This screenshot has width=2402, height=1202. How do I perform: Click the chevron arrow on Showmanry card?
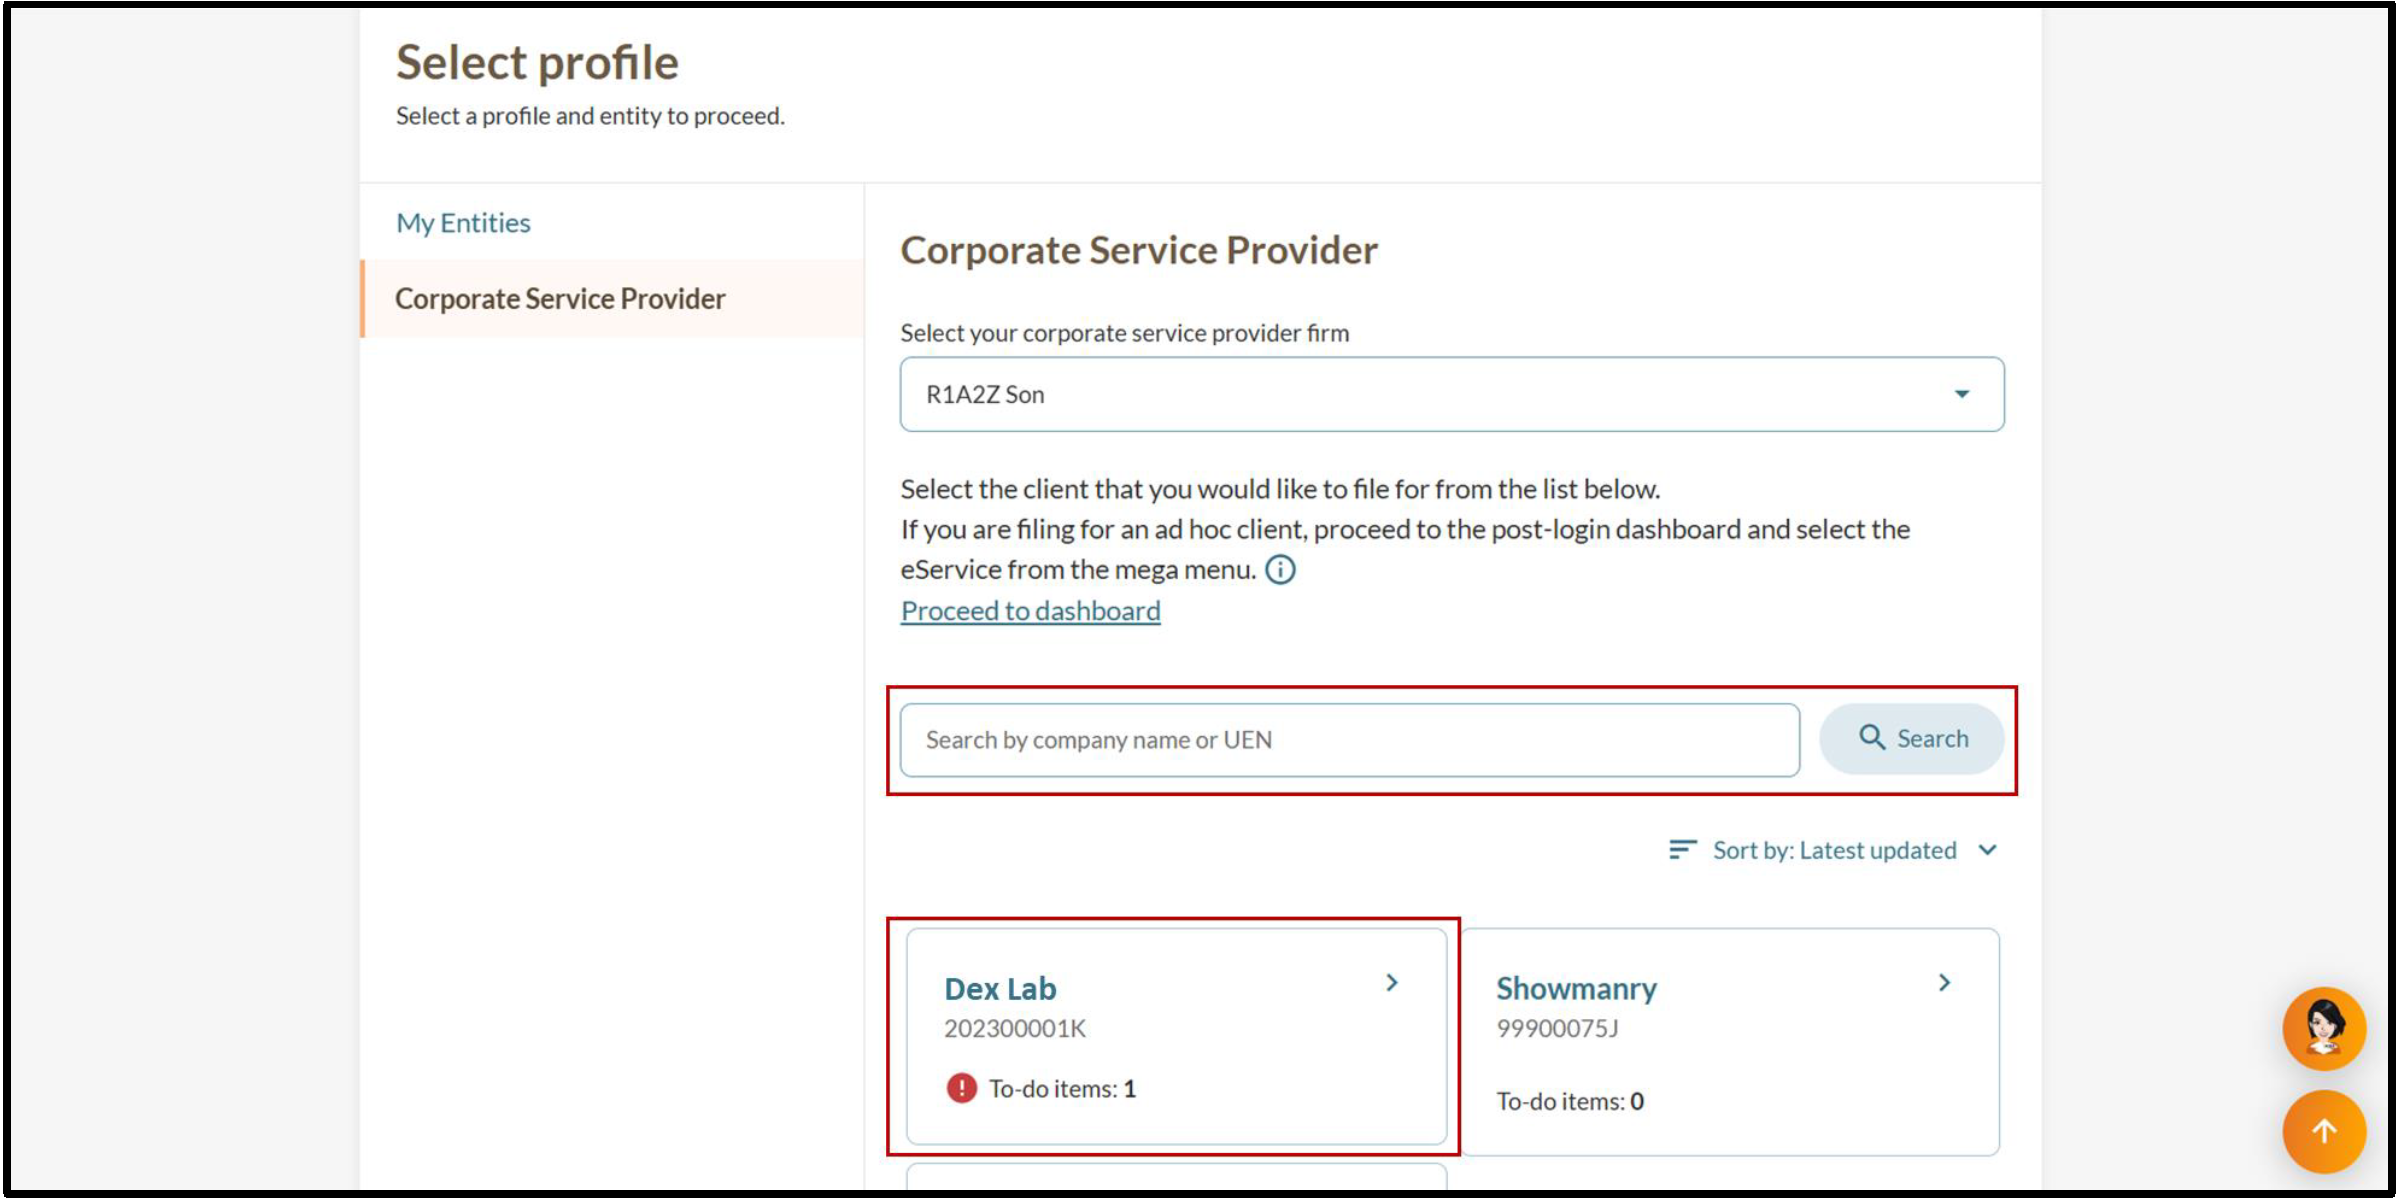[1946, 984]
